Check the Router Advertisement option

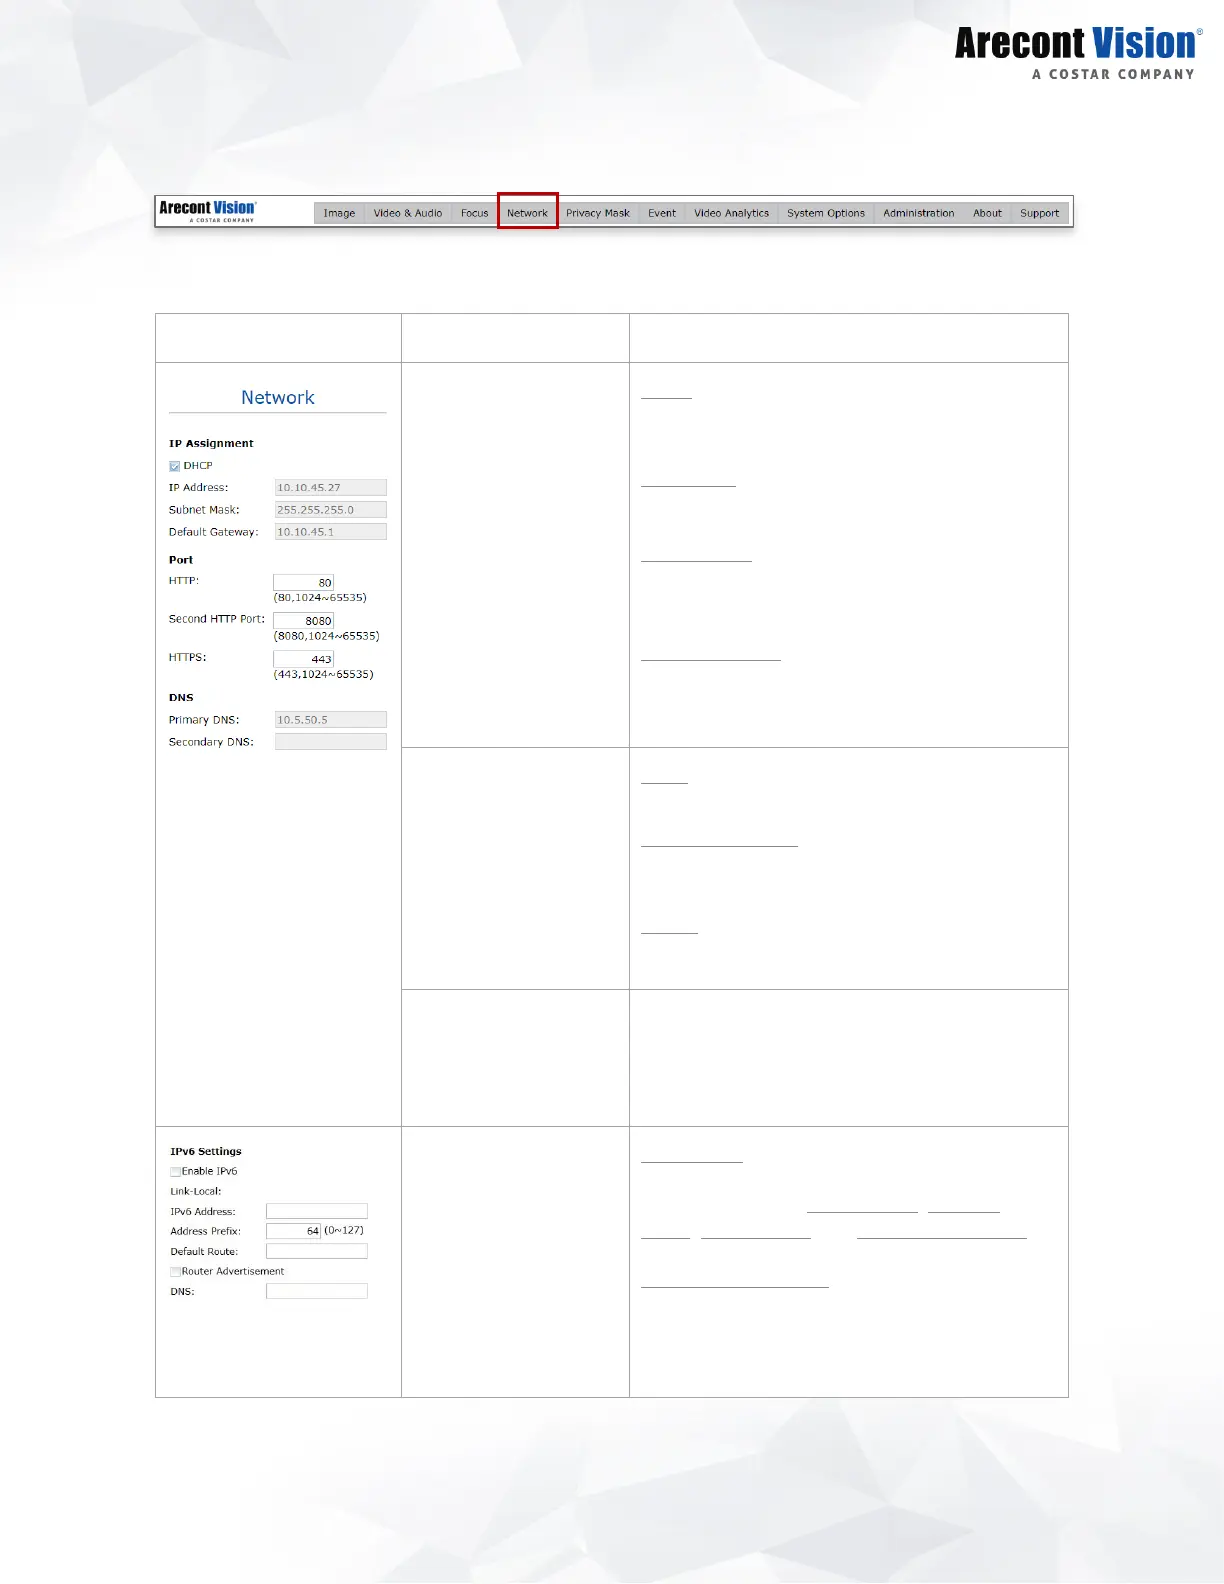pos(176,1272)
